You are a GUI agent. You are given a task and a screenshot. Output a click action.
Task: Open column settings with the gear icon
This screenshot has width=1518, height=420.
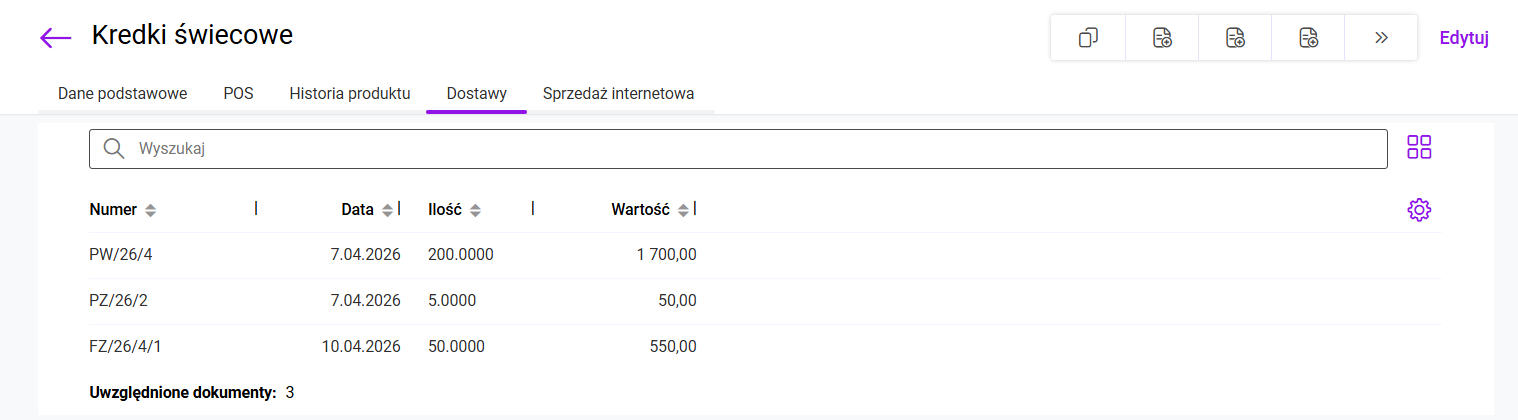click(1419, 210)
